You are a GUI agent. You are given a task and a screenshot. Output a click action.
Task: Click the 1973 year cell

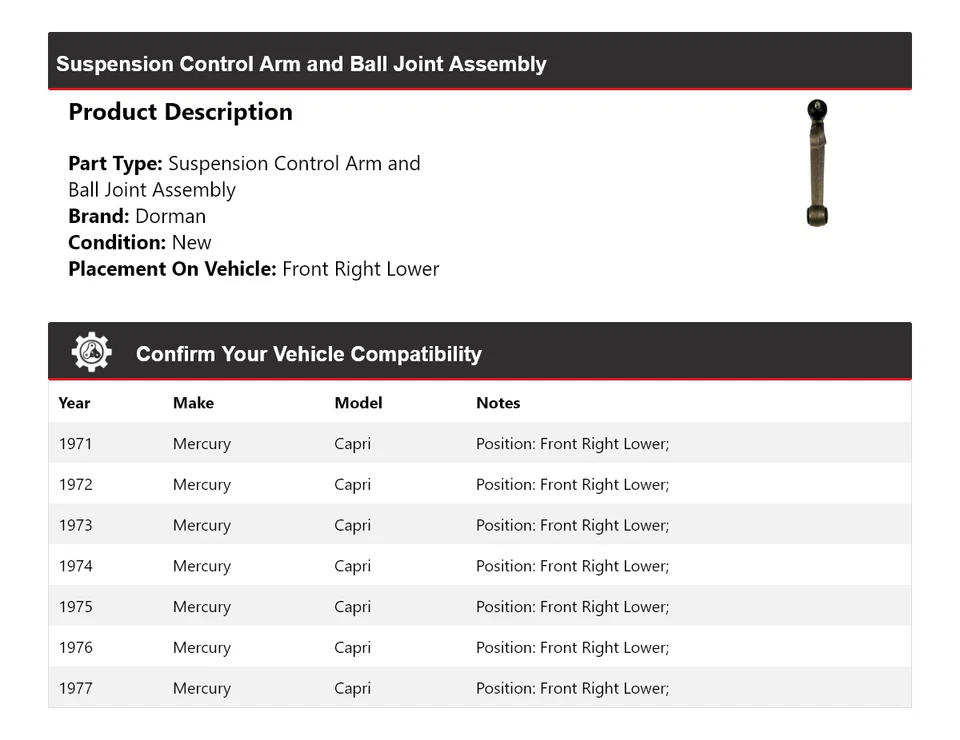[x=75, y=525]
